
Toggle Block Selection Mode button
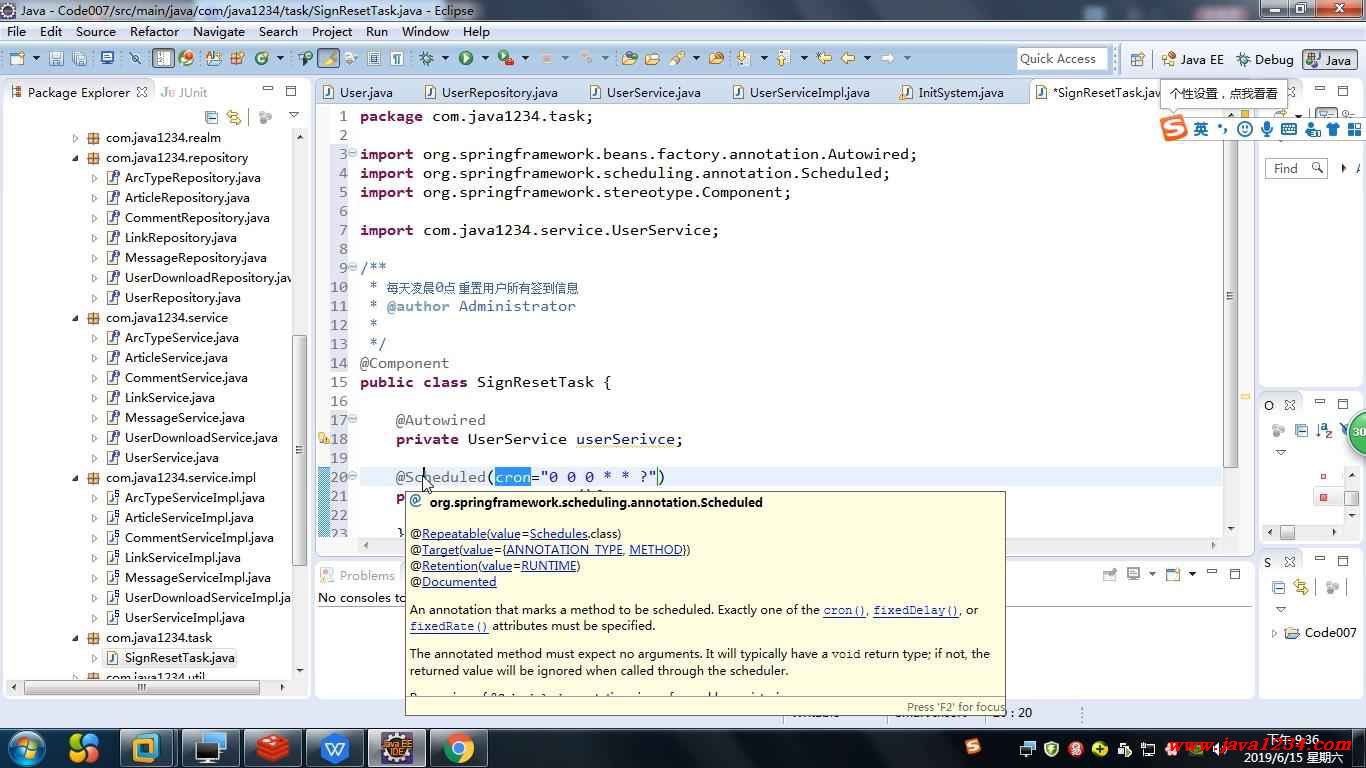(374, 58)
